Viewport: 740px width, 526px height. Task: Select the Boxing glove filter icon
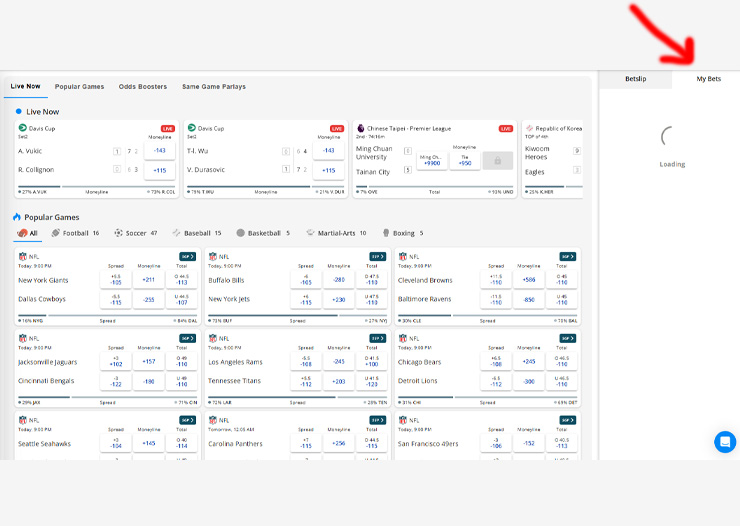pos(386,233)
